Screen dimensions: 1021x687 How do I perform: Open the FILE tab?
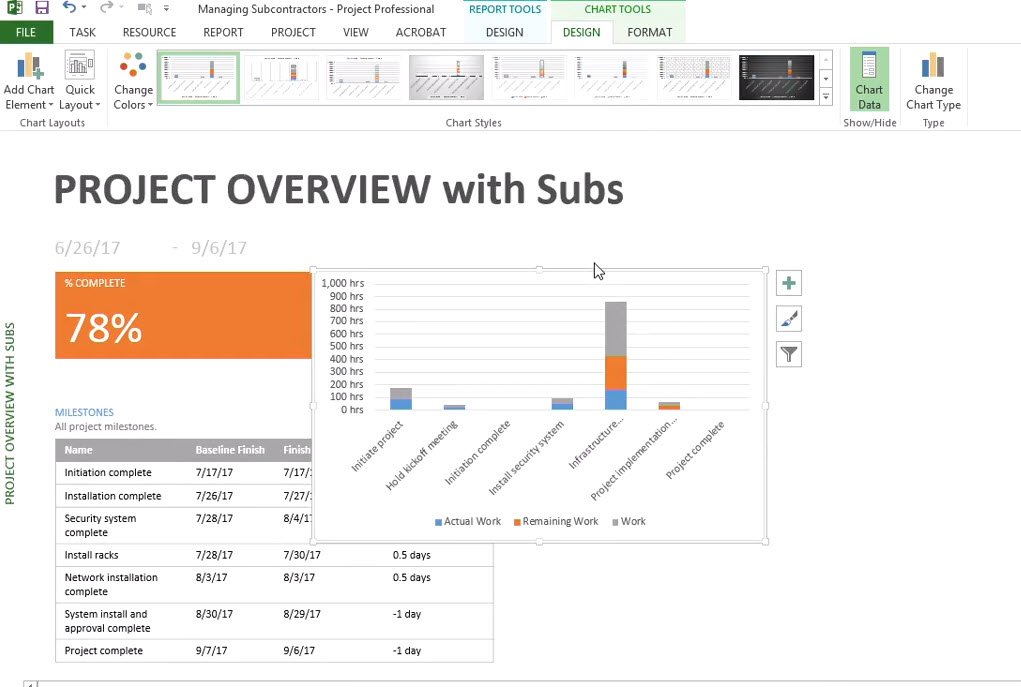click(26, 32)
